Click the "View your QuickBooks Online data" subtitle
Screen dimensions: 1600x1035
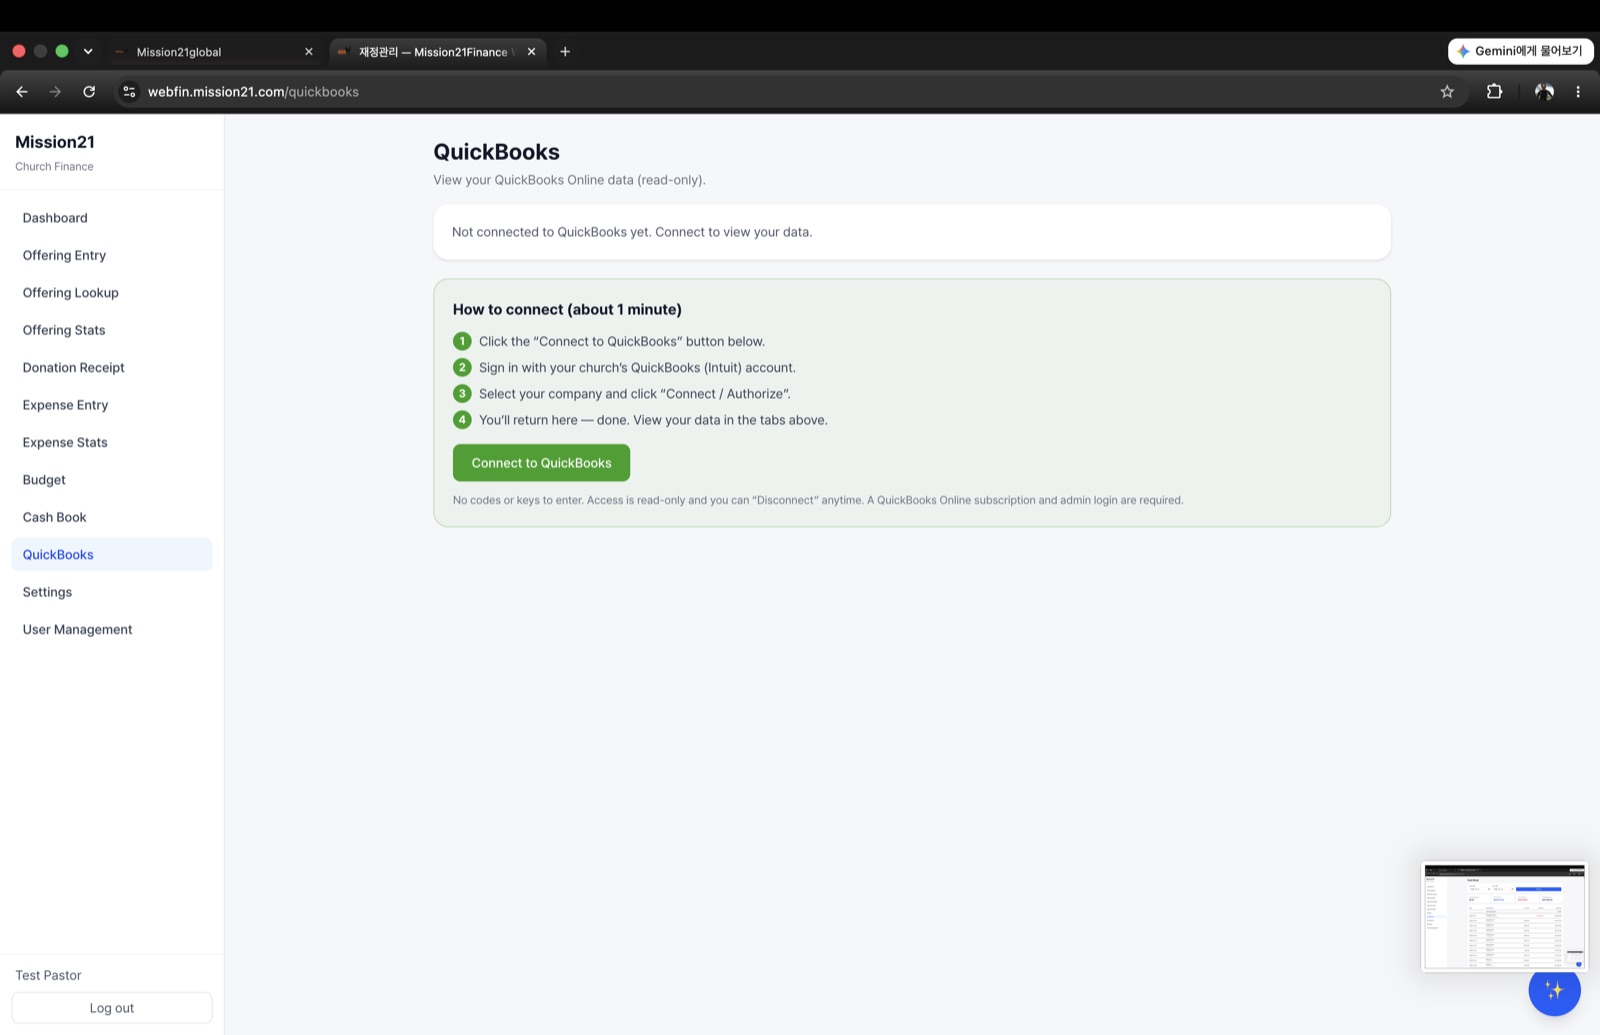(569, 180)
